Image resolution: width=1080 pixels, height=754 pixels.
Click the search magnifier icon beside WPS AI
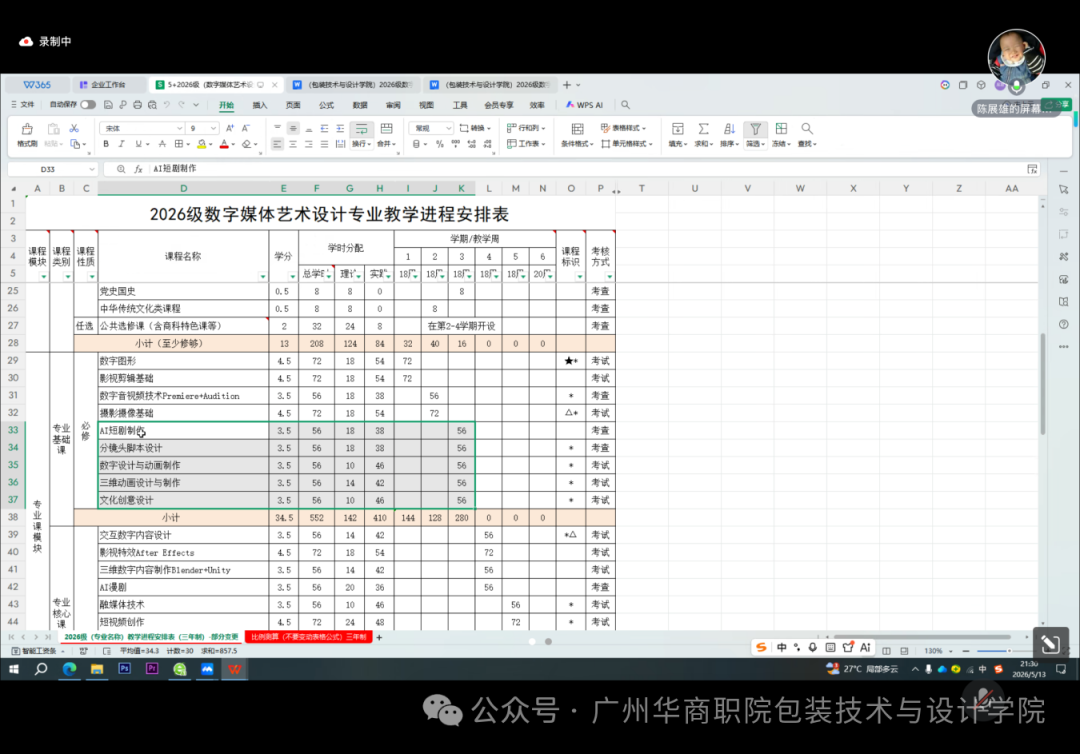(625, 105)
